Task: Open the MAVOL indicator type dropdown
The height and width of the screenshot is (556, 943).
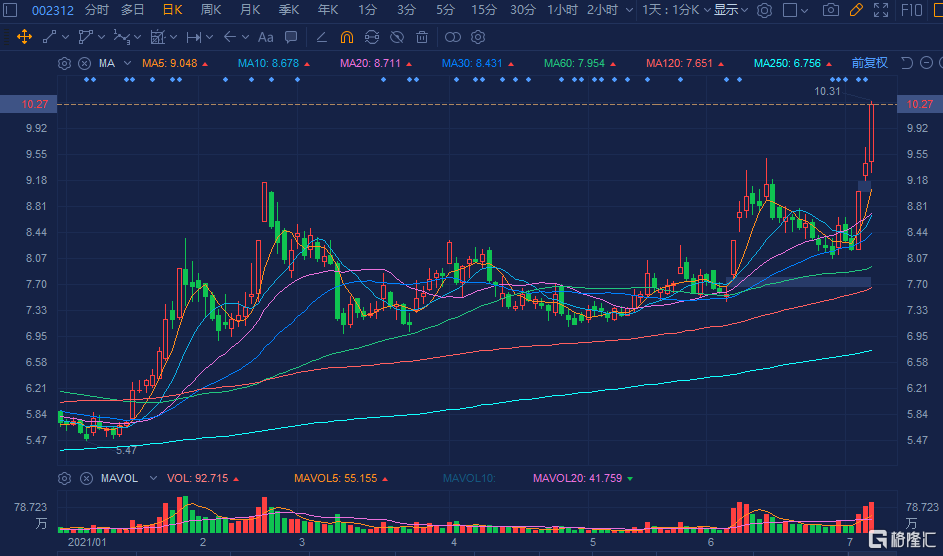Action: (153, 478)
